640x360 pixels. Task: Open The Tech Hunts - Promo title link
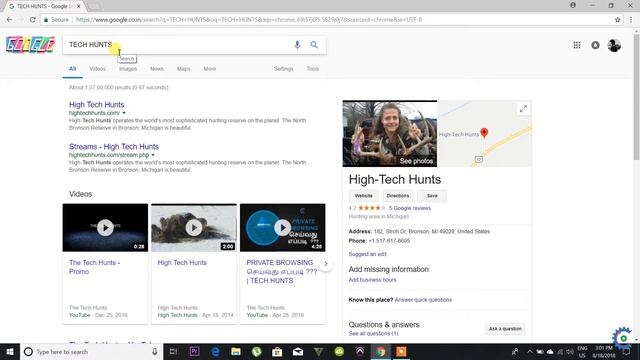[94, 267]
